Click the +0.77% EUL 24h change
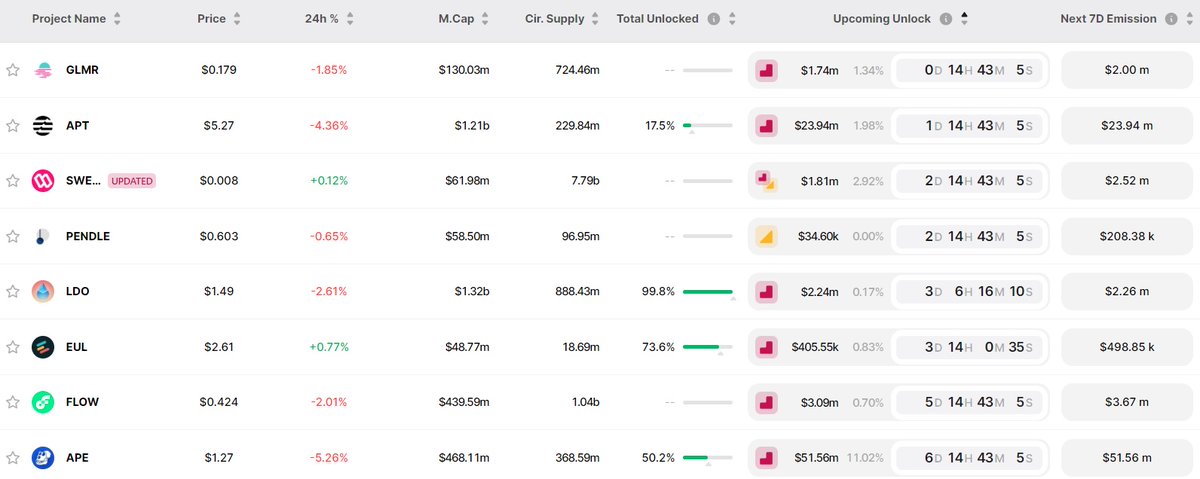Screen dimensions: 1200x479 click(327, 347)
